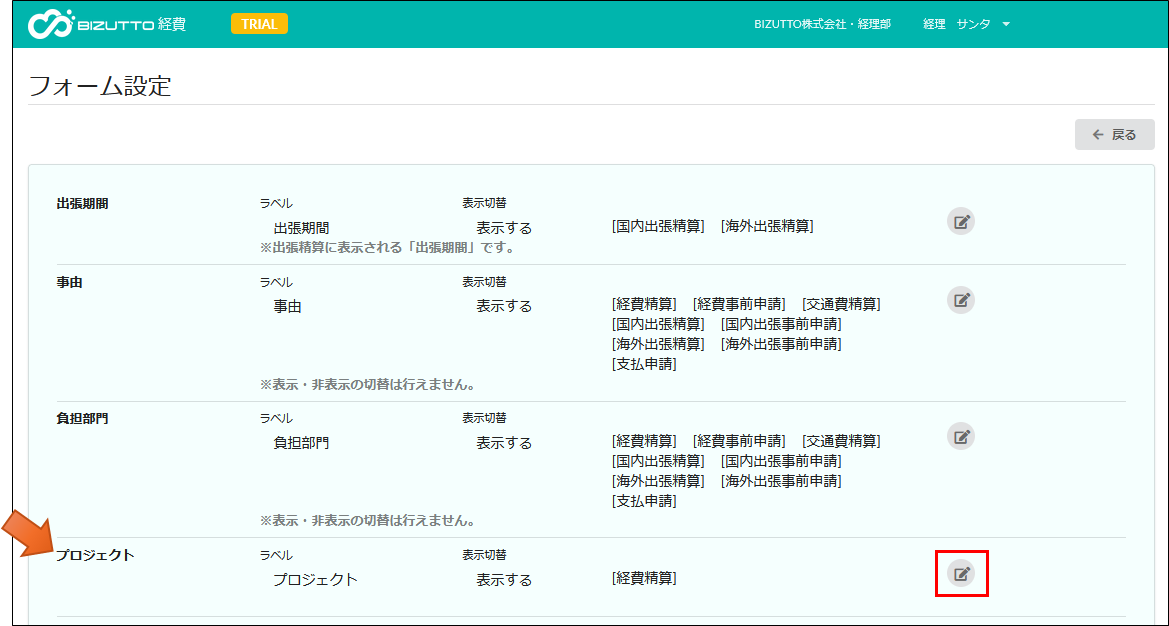Click [支払申請] tag in 事由 row
Screen dimensions: 1169x626
(x=644, y=364)
